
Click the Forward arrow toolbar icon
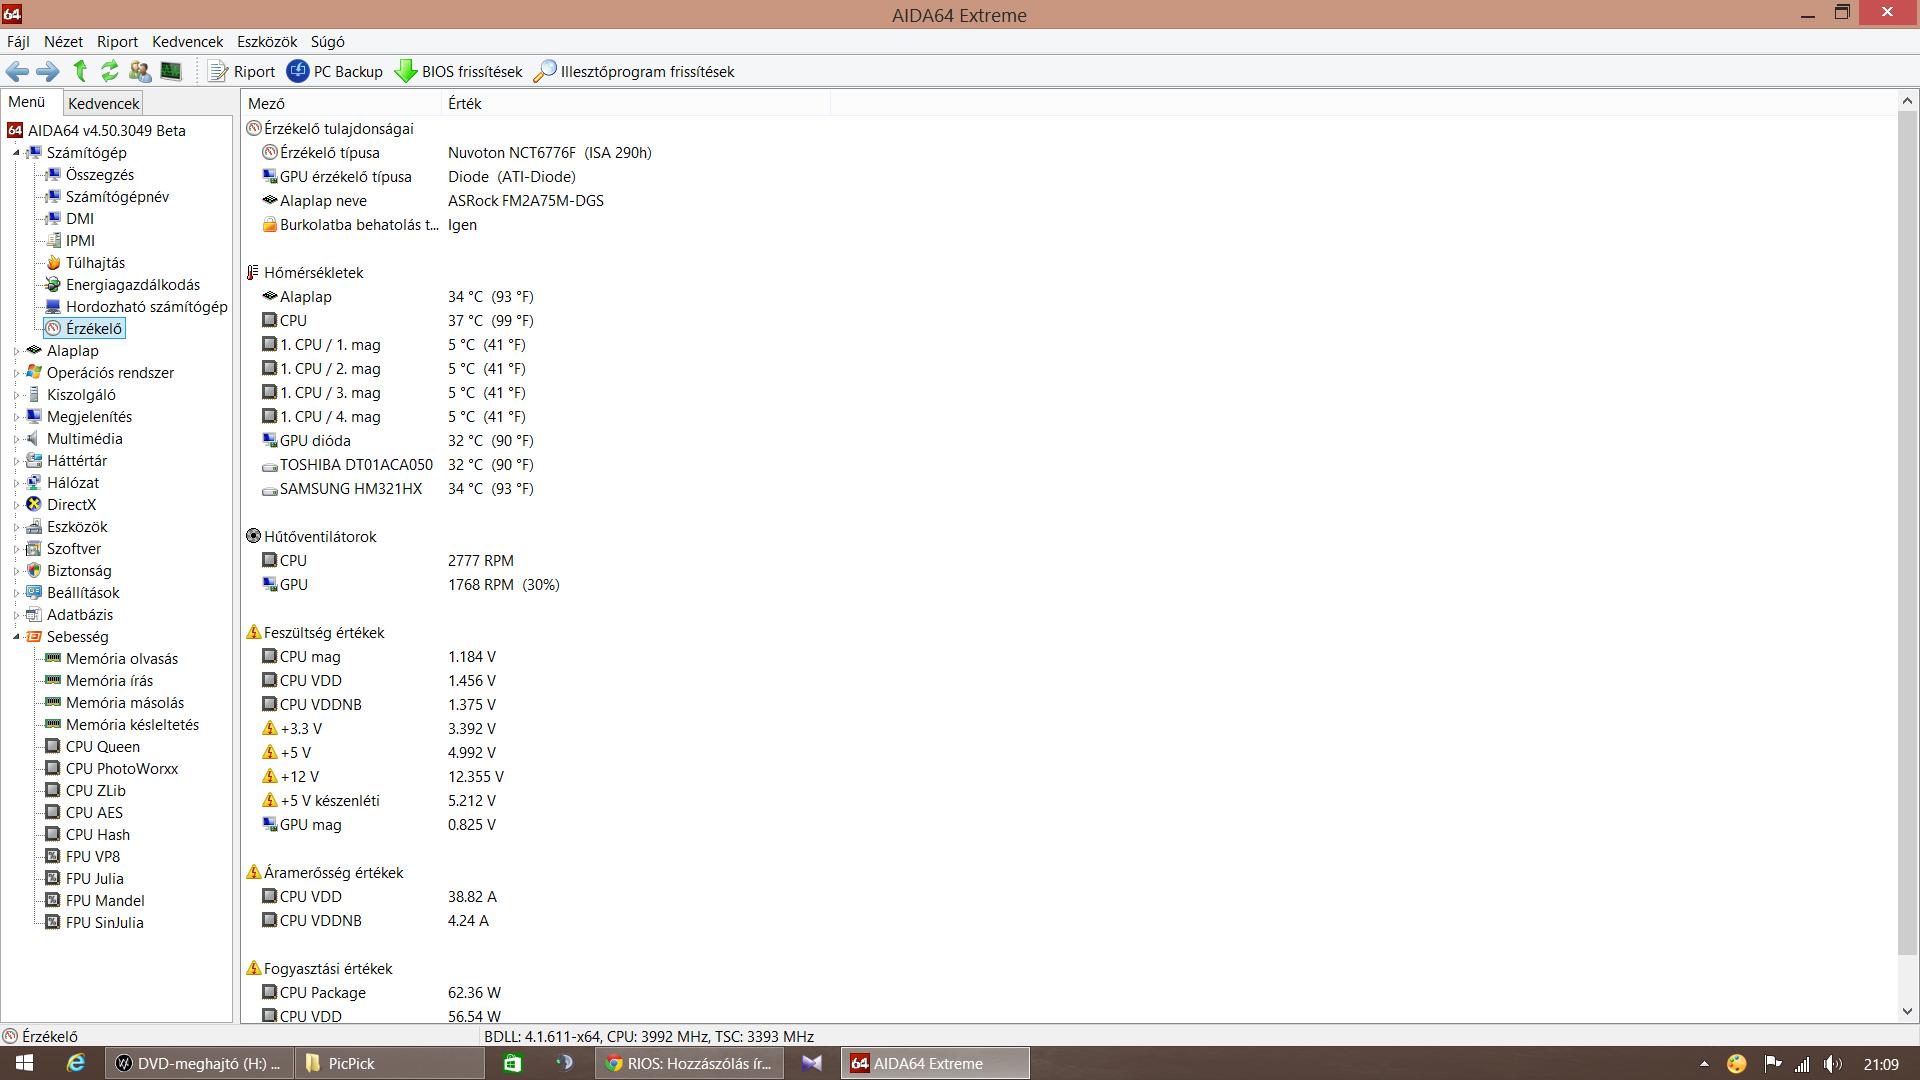[x=47, y=71]
